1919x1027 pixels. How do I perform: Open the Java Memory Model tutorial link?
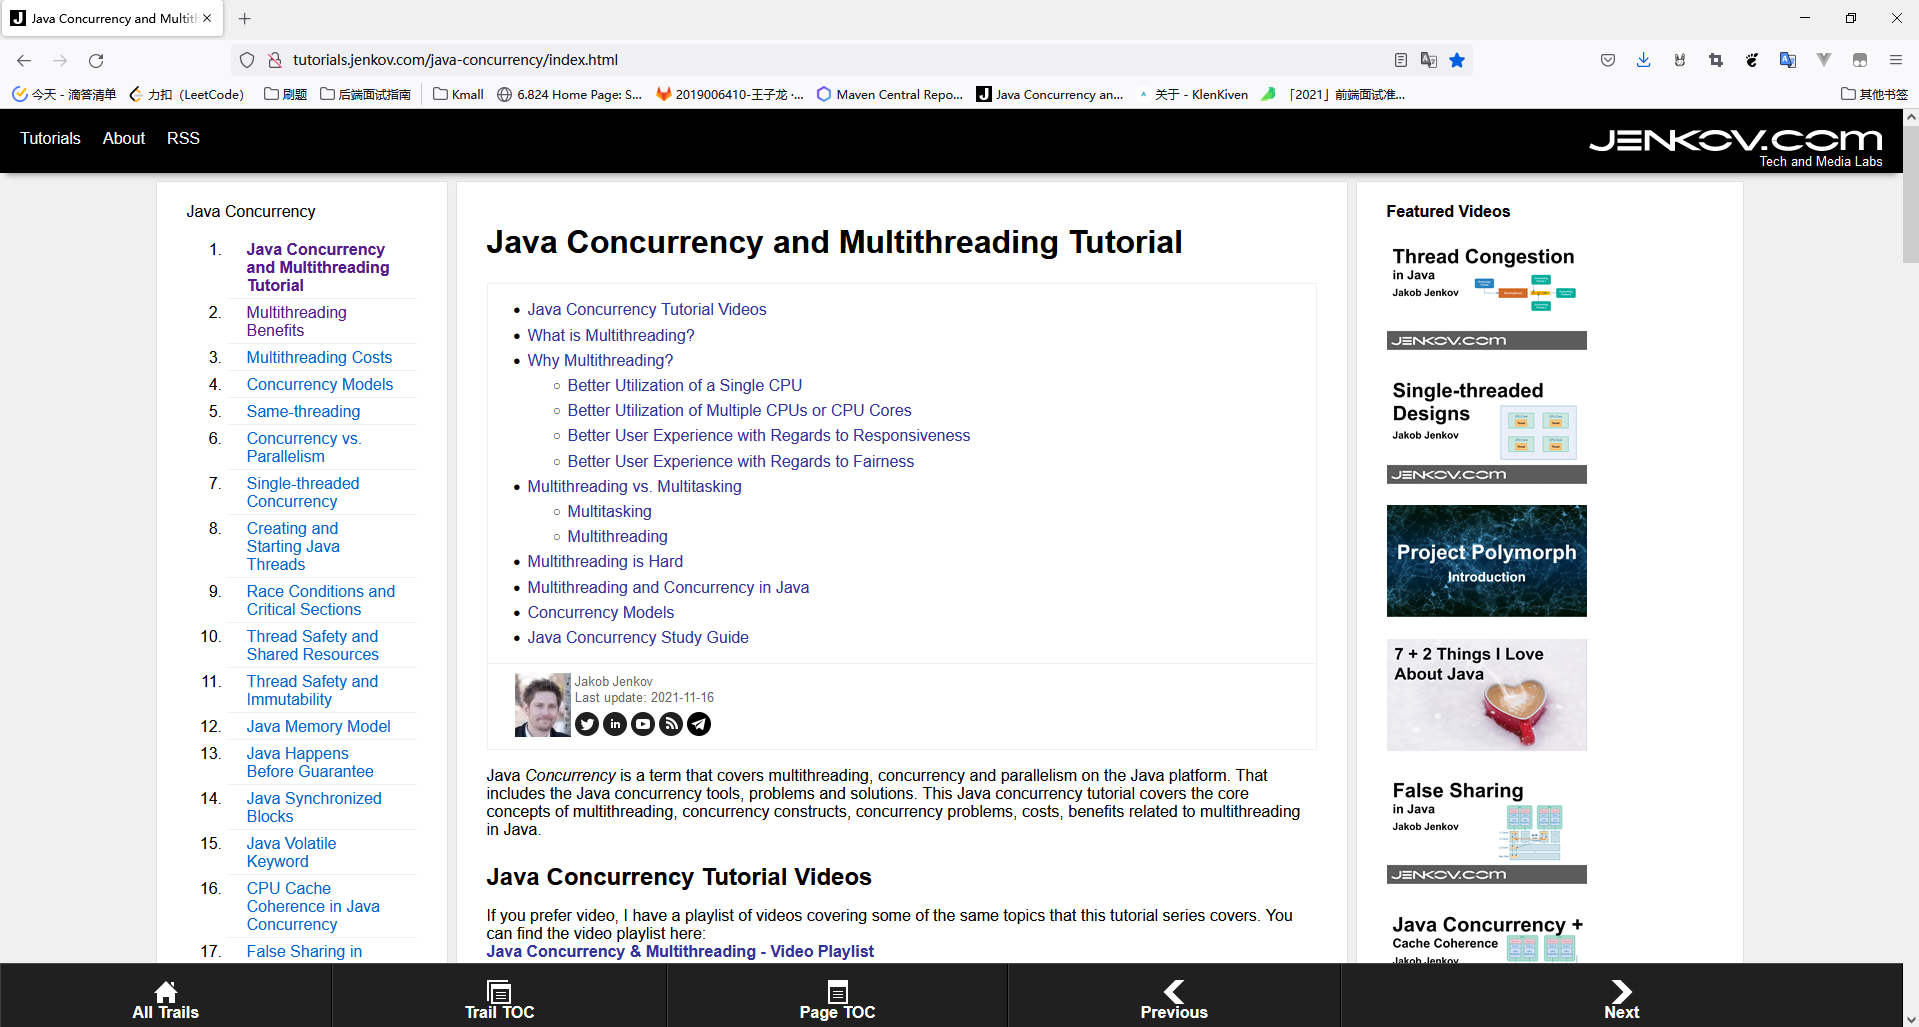pos(318,726)
